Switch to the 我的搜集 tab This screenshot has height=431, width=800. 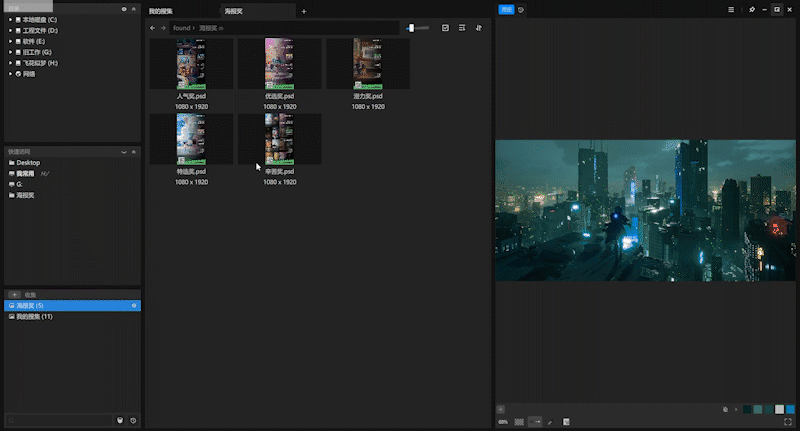[x=161, y=11]
